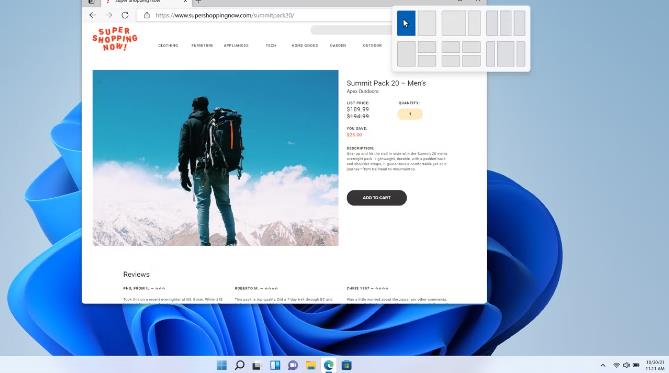Viewport: 669px width, 373px height.
Task: Click the Microsoft Edge taskbar icon
Action: pos(329,365)
